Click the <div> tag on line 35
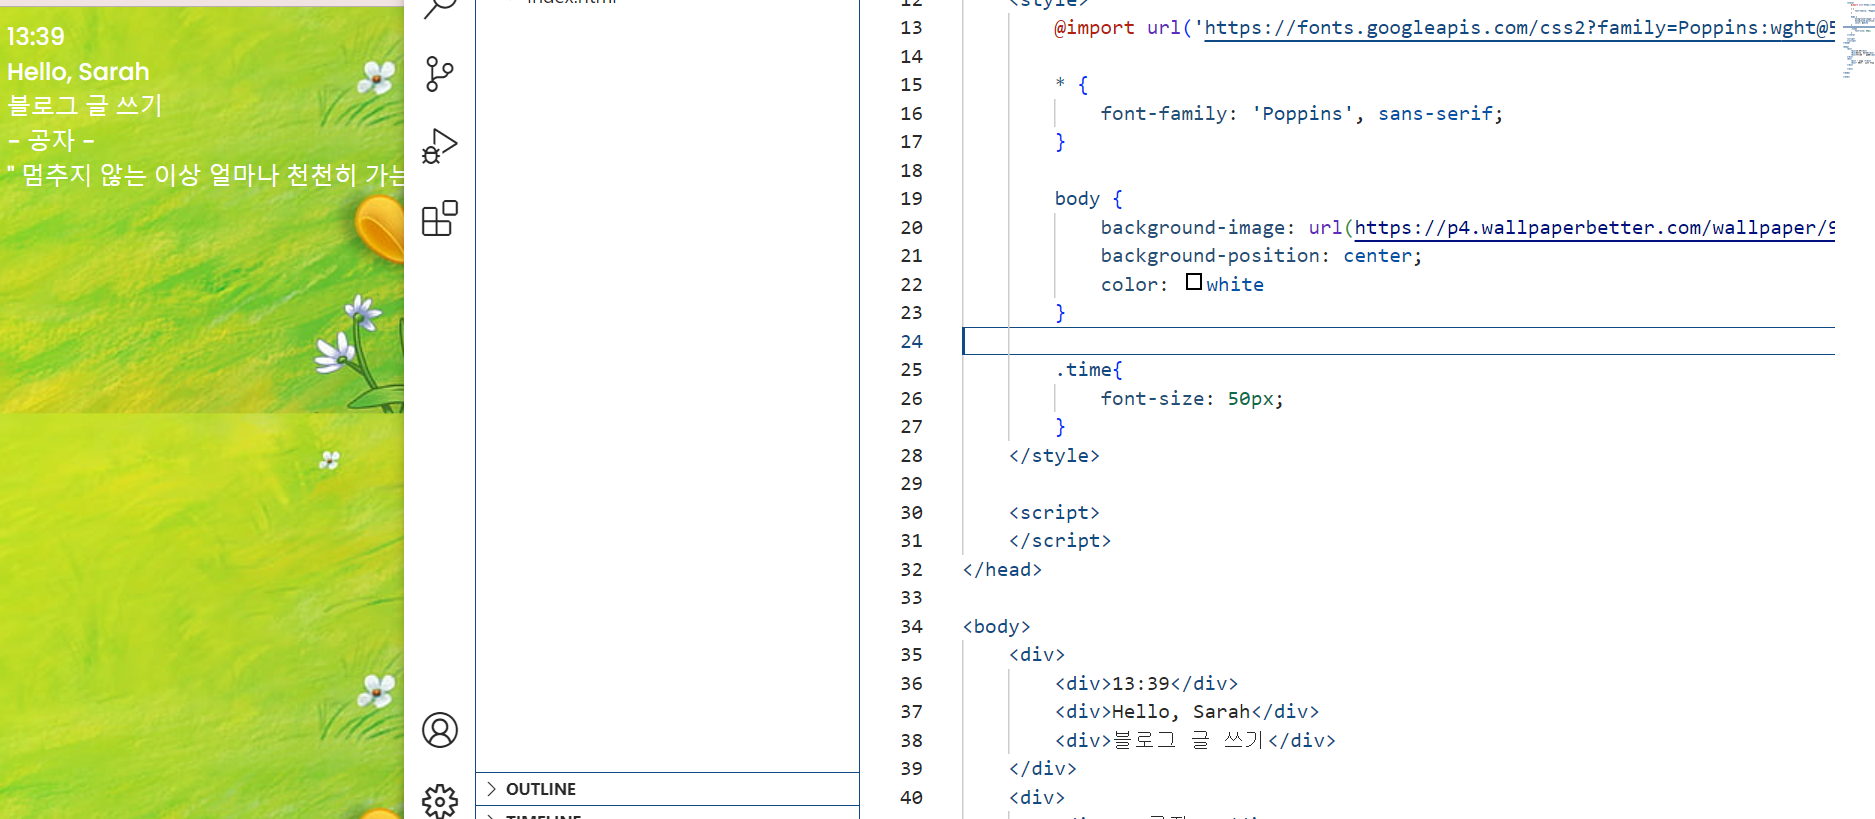This screenshot has height=819, width=1875. click(1037, 655)
